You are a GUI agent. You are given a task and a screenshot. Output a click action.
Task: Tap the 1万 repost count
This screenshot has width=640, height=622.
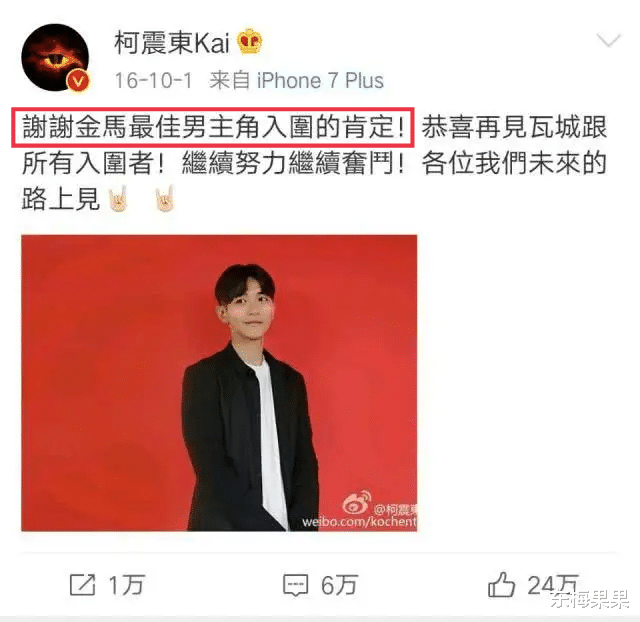click(x=126, y=585)
